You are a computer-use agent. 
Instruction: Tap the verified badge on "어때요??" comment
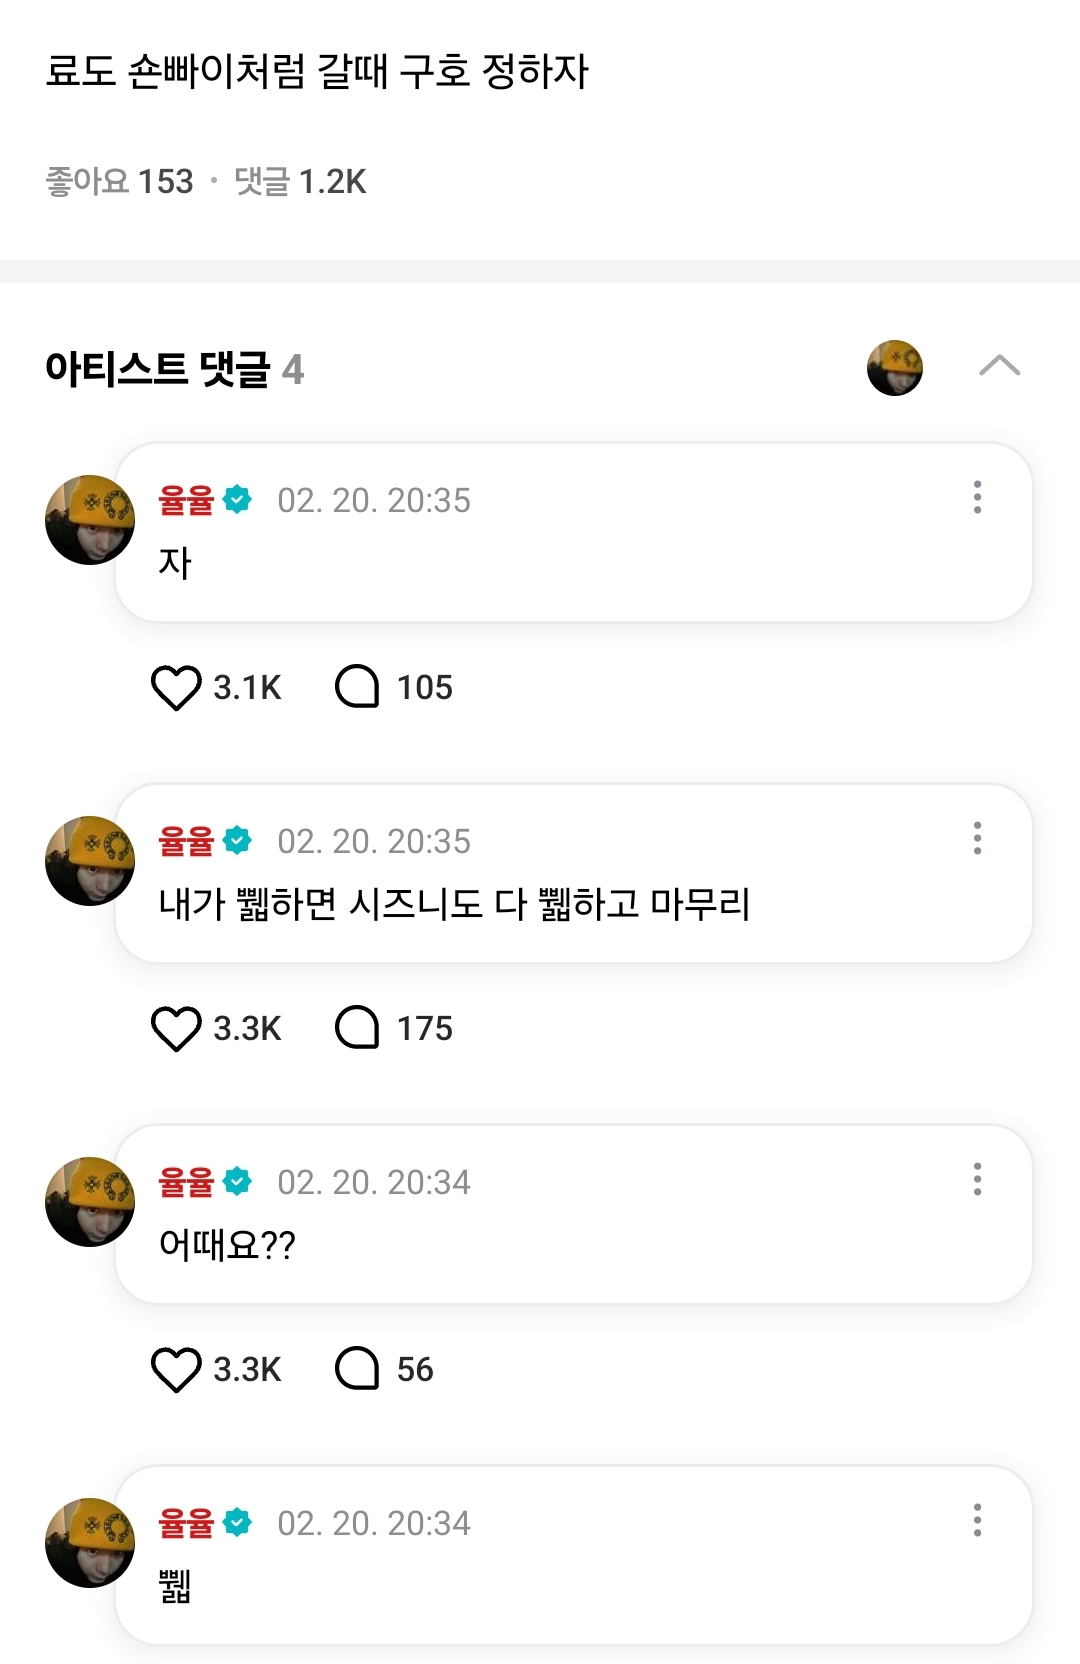[238, 1182]
